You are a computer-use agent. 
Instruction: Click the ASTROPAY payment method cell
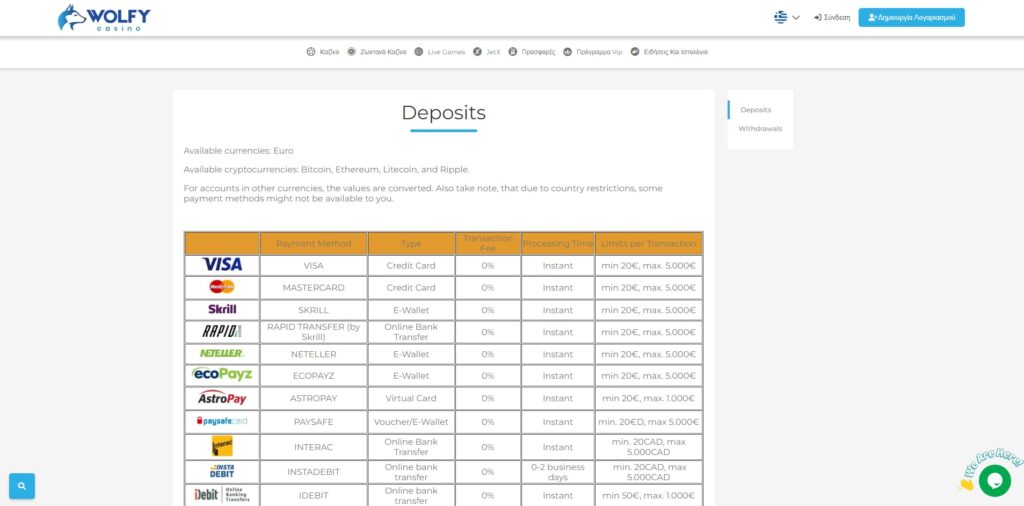pos(313,398)
